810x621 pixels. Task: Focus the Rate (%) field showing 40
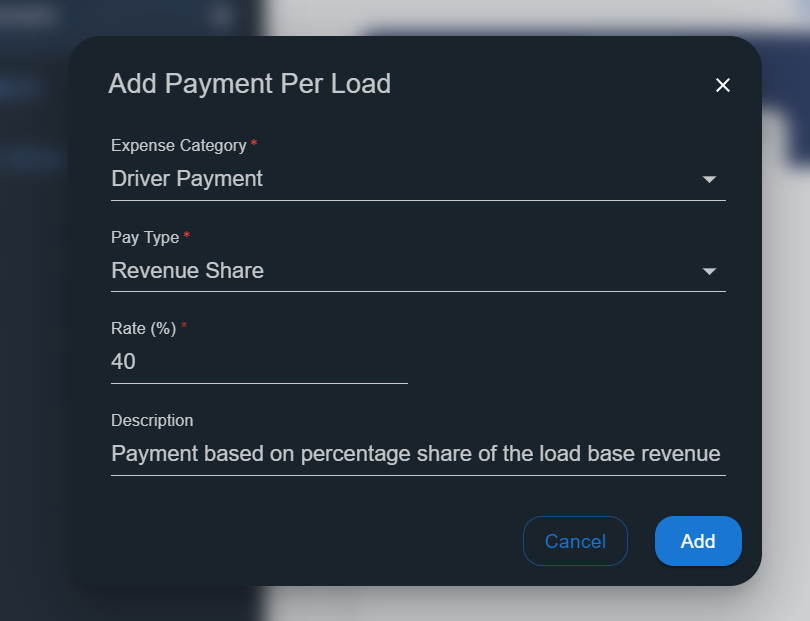[259, 362]
